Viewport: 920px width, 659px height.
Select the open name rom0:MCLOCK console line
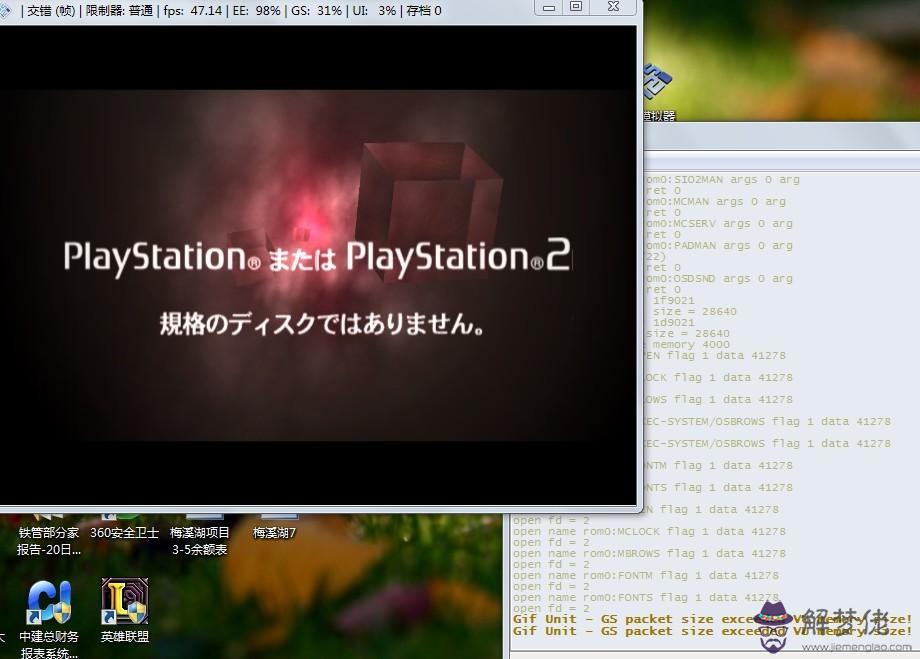[649, 532]
